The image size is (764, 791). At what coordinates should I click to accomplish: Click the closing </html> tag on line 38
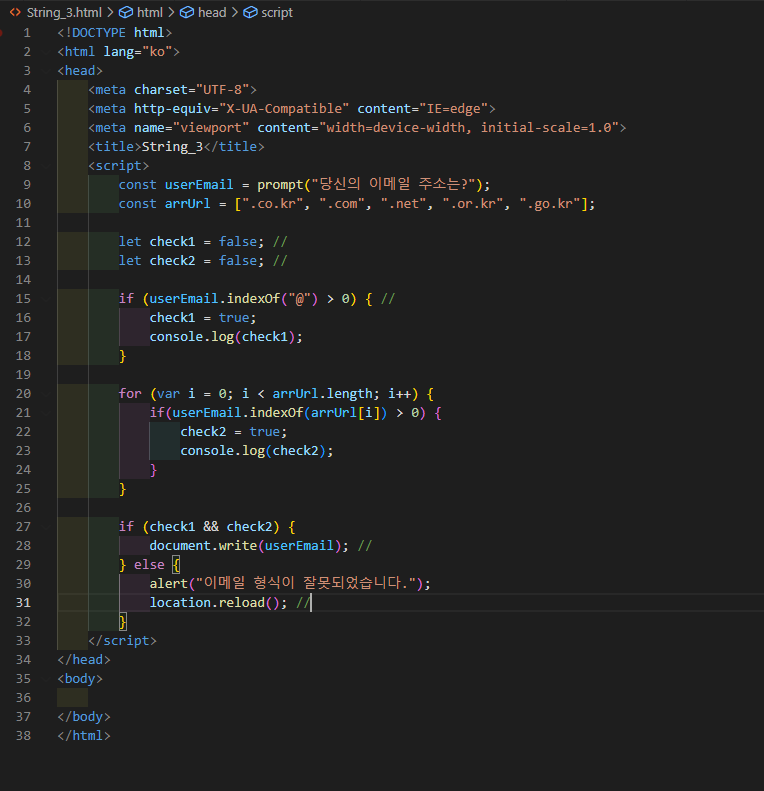(84, 736)
